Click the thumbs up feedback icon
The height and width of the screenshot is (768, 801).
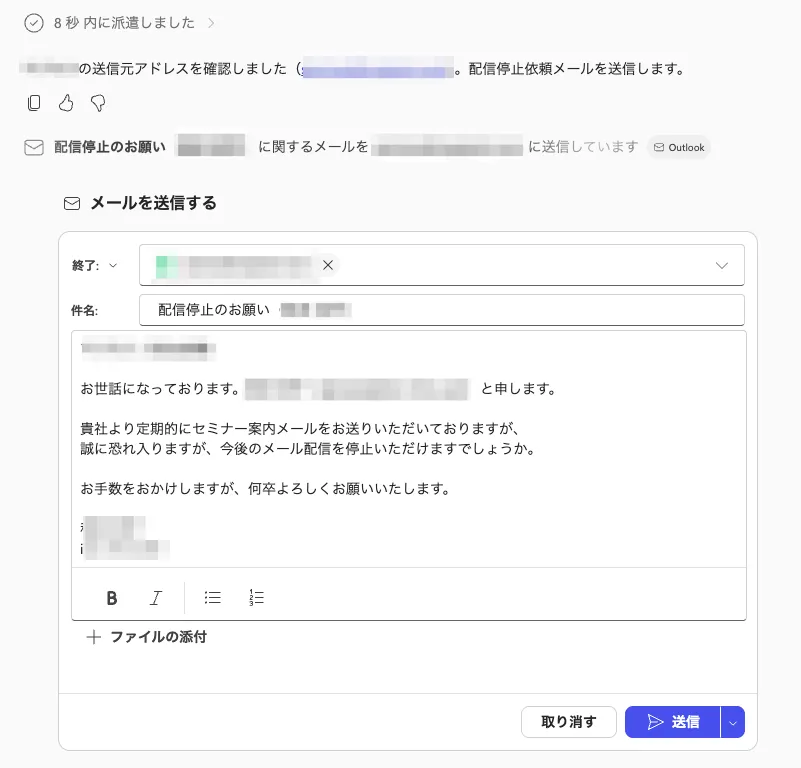point(66,103)
